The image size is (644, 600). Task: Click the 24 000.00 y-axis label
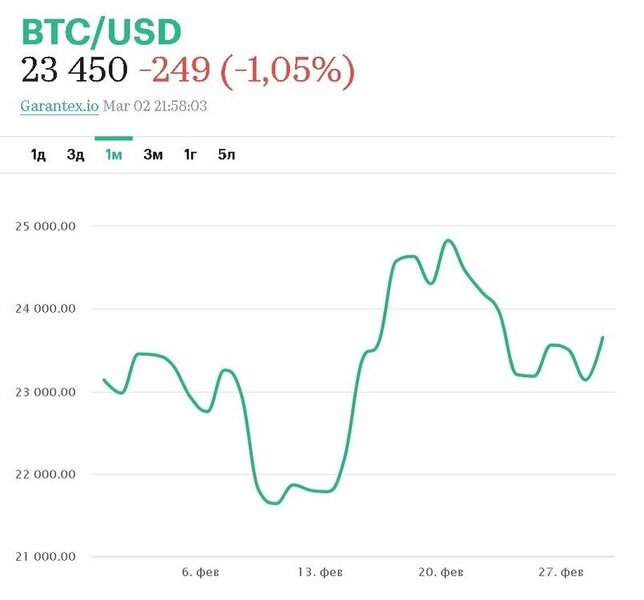48,309
